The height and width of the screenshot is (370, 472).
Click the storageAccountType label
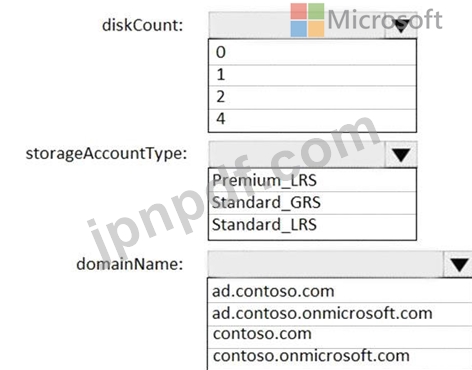point(106,154)
